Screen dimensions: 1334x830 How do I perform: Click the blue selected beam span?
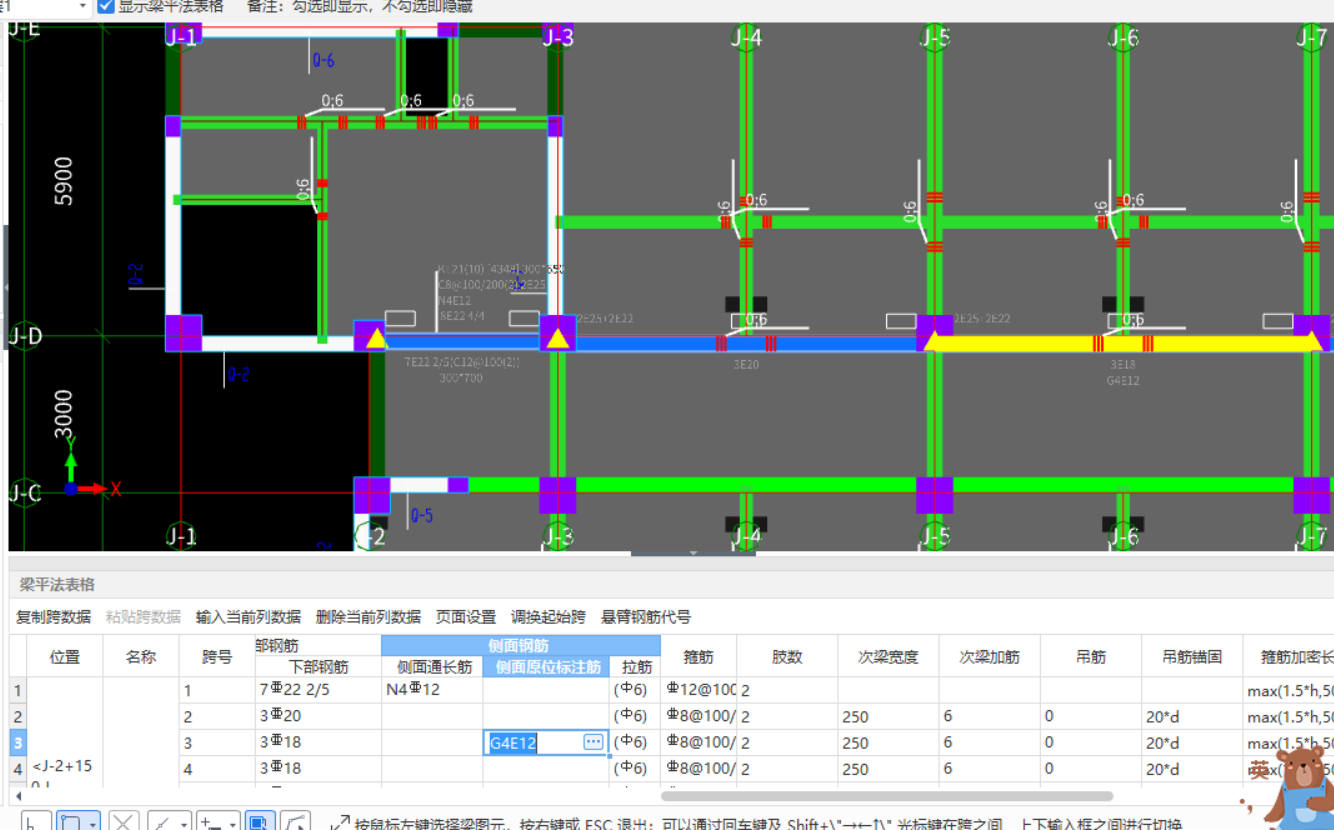tap(747, 343)
